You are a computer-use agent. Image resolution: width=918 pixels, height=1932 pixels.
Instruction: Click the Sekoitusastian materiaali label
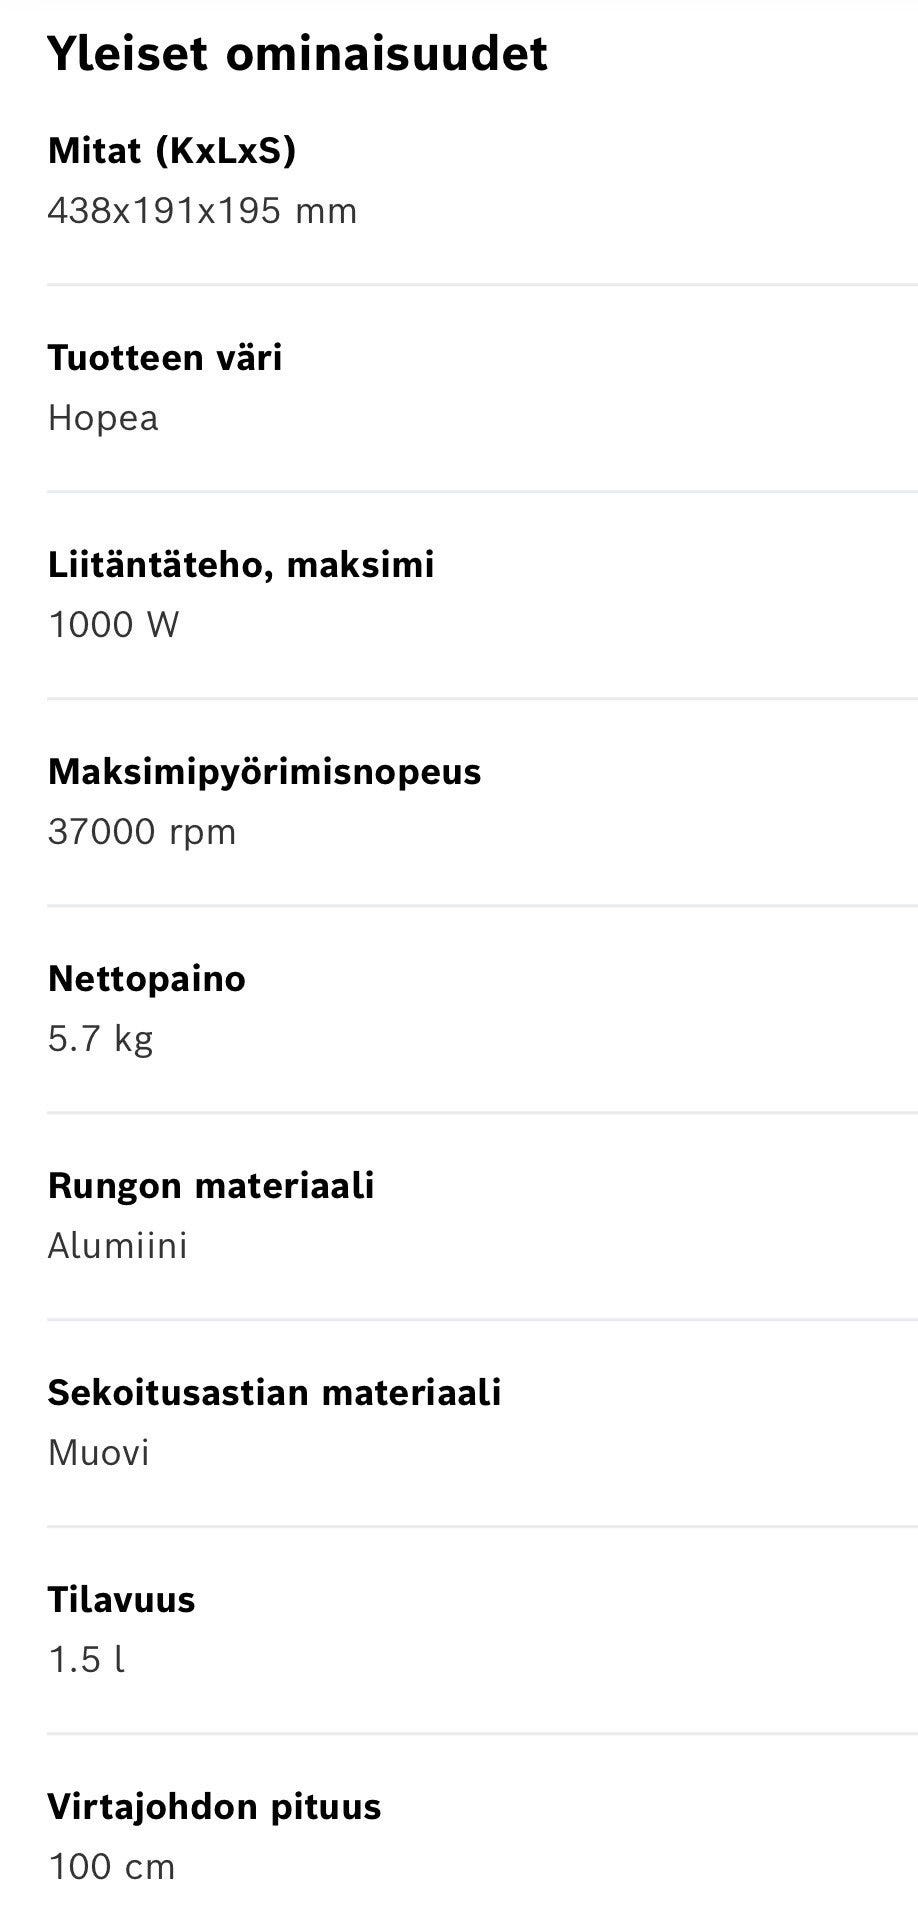[x=274, y=1393]
